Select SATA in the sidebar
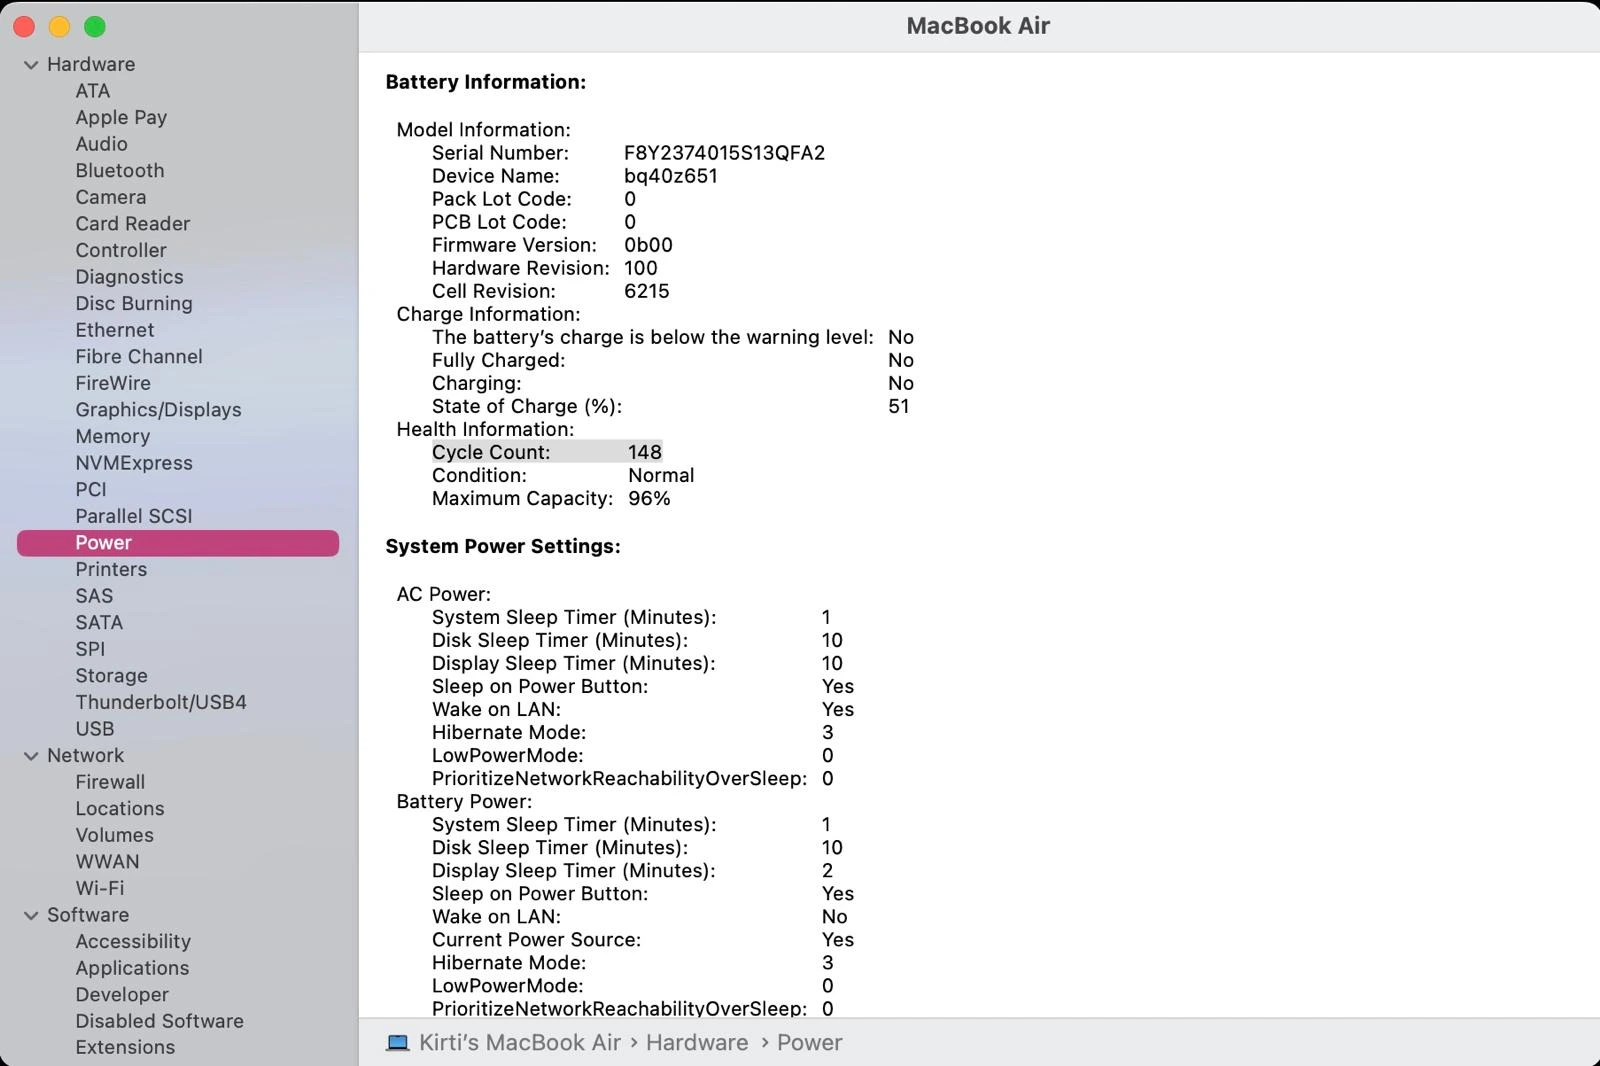1600x1066 pixels. tap(99, 622)
